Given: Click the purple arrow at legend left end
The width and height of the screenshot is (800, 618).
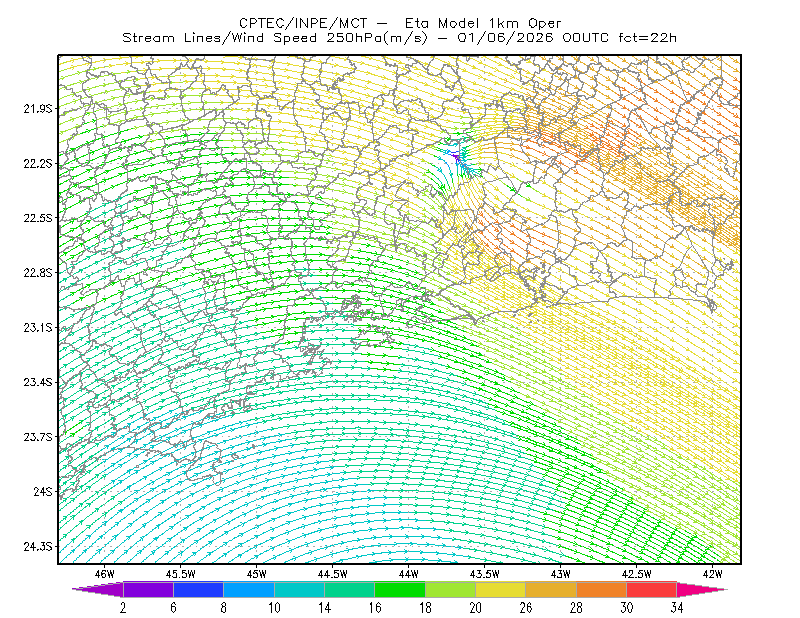Looking at the screenshot, I should (x=97, y=589).
